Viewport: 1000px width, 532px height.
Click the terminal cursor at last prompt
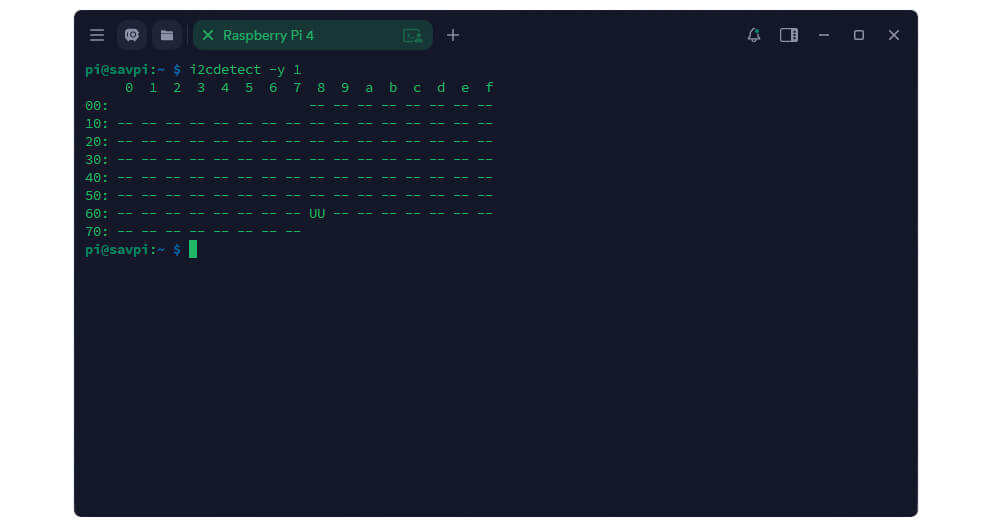point(193,249)
